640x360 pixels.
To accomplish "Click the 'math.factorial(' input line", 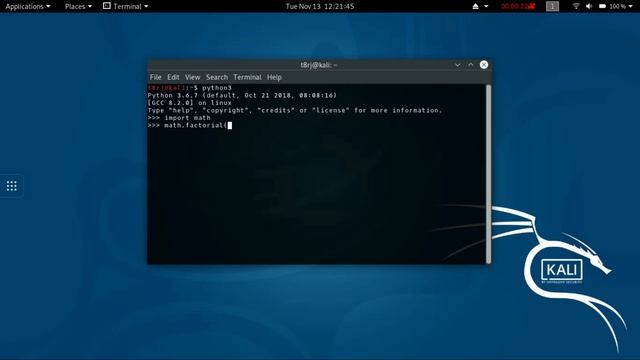I will pyautogui.click(x=190, y=125).
